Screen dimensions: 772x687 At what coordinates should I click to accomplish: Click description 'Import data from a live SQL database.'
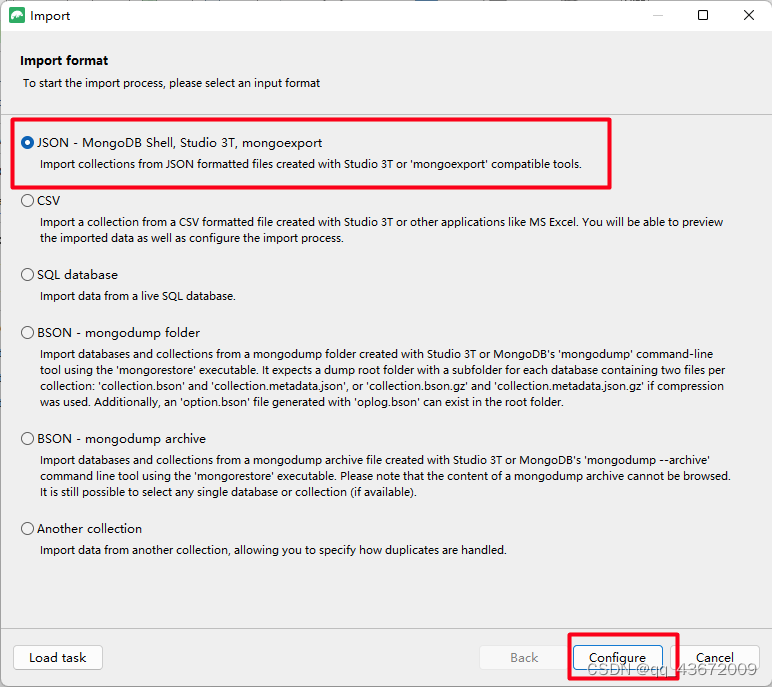138,296
